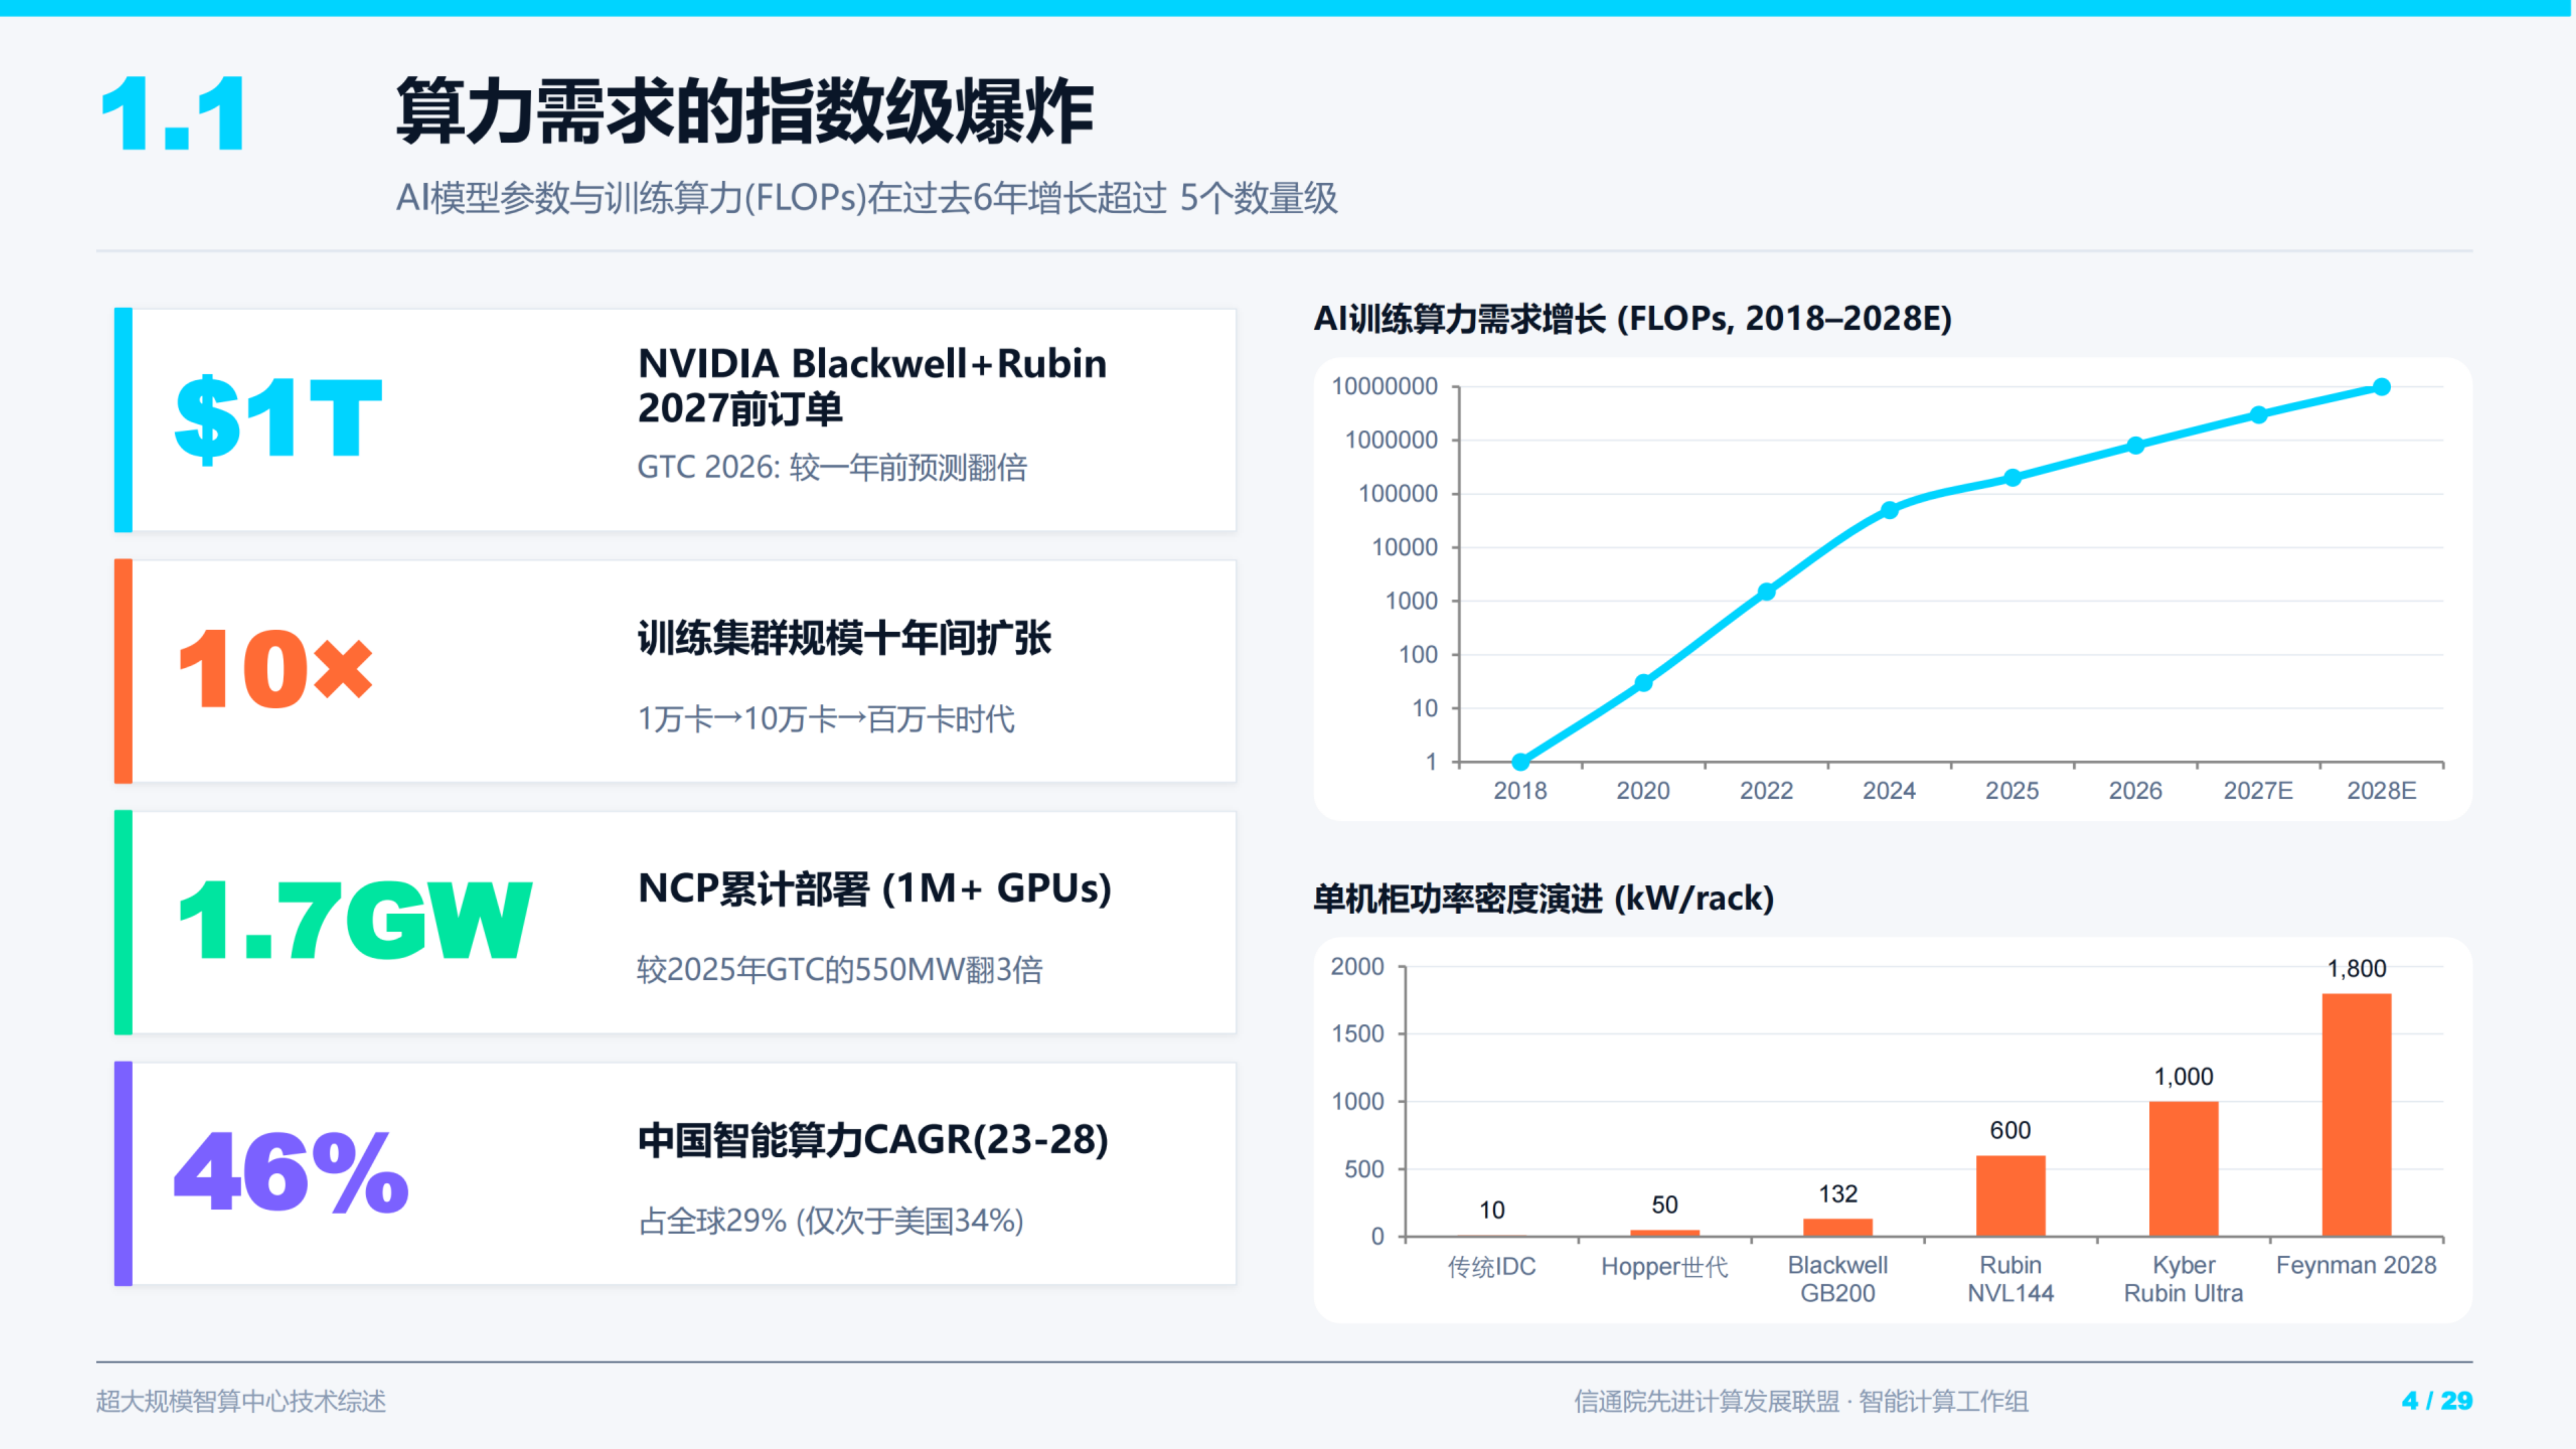Image resolution: width=2576 pixels, height=1449 pixels.
Task: Click the Kyber Rubin Ultra axis label
Action: pyautogui.click(x=2184, y=1279)
